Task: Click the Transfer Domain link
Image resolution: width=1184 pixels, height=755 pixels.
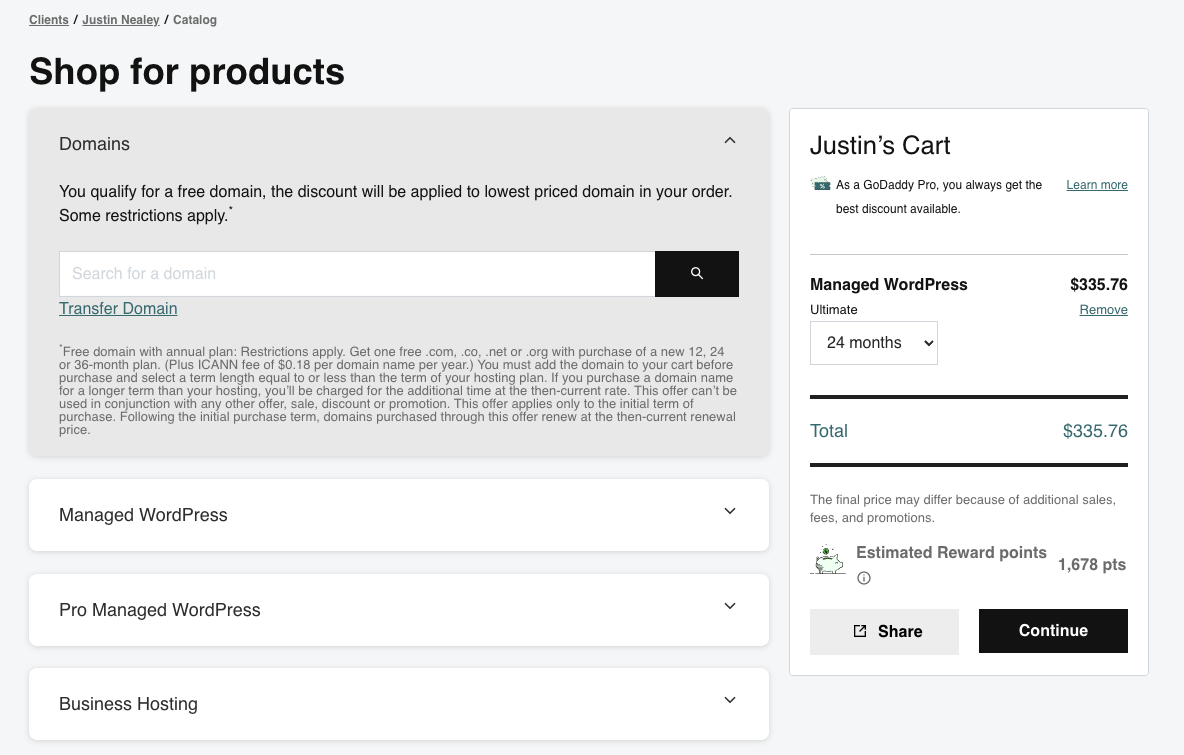Action: coord(118,308)
